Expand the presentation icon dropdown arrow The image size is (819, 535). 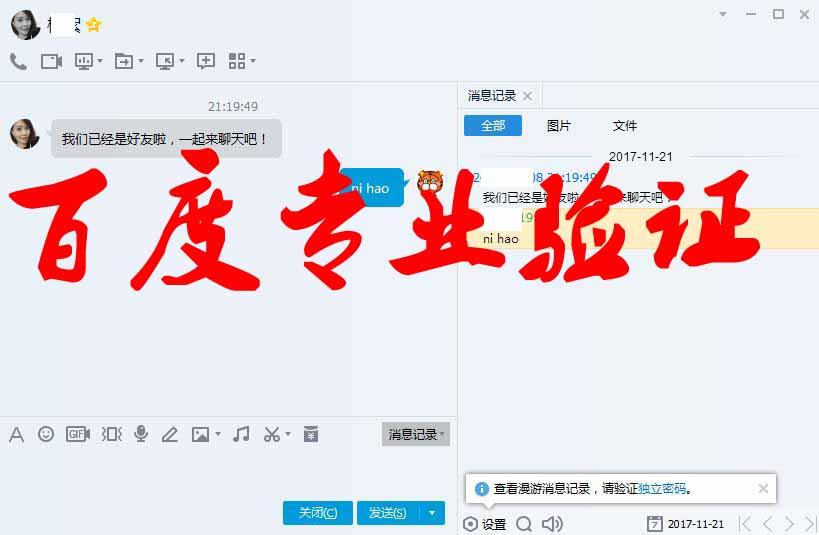[100, 61]
